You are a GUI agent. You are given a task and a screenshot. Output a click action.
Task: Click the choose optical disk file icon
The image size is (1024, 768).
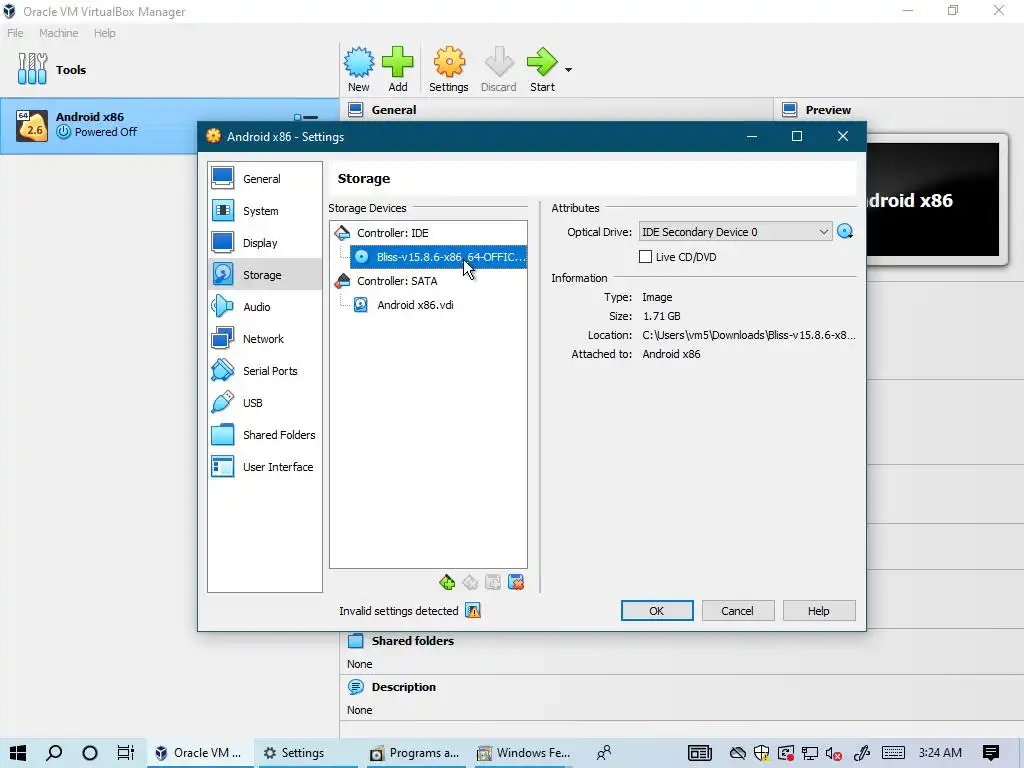click(845, 232)
